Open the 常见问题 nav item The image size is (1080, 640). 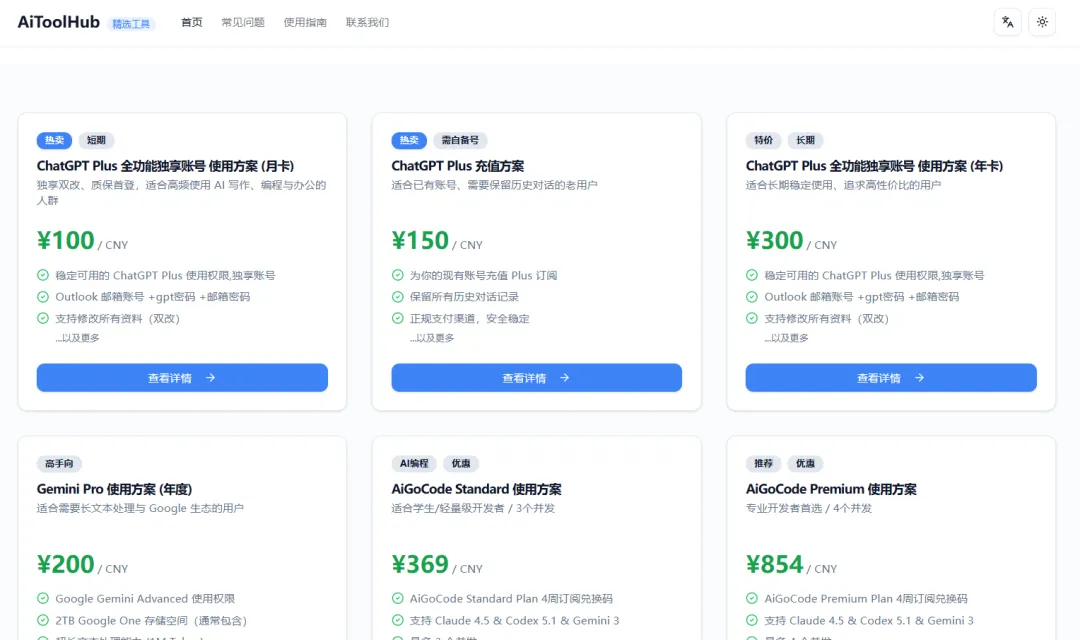coord(243,23)
